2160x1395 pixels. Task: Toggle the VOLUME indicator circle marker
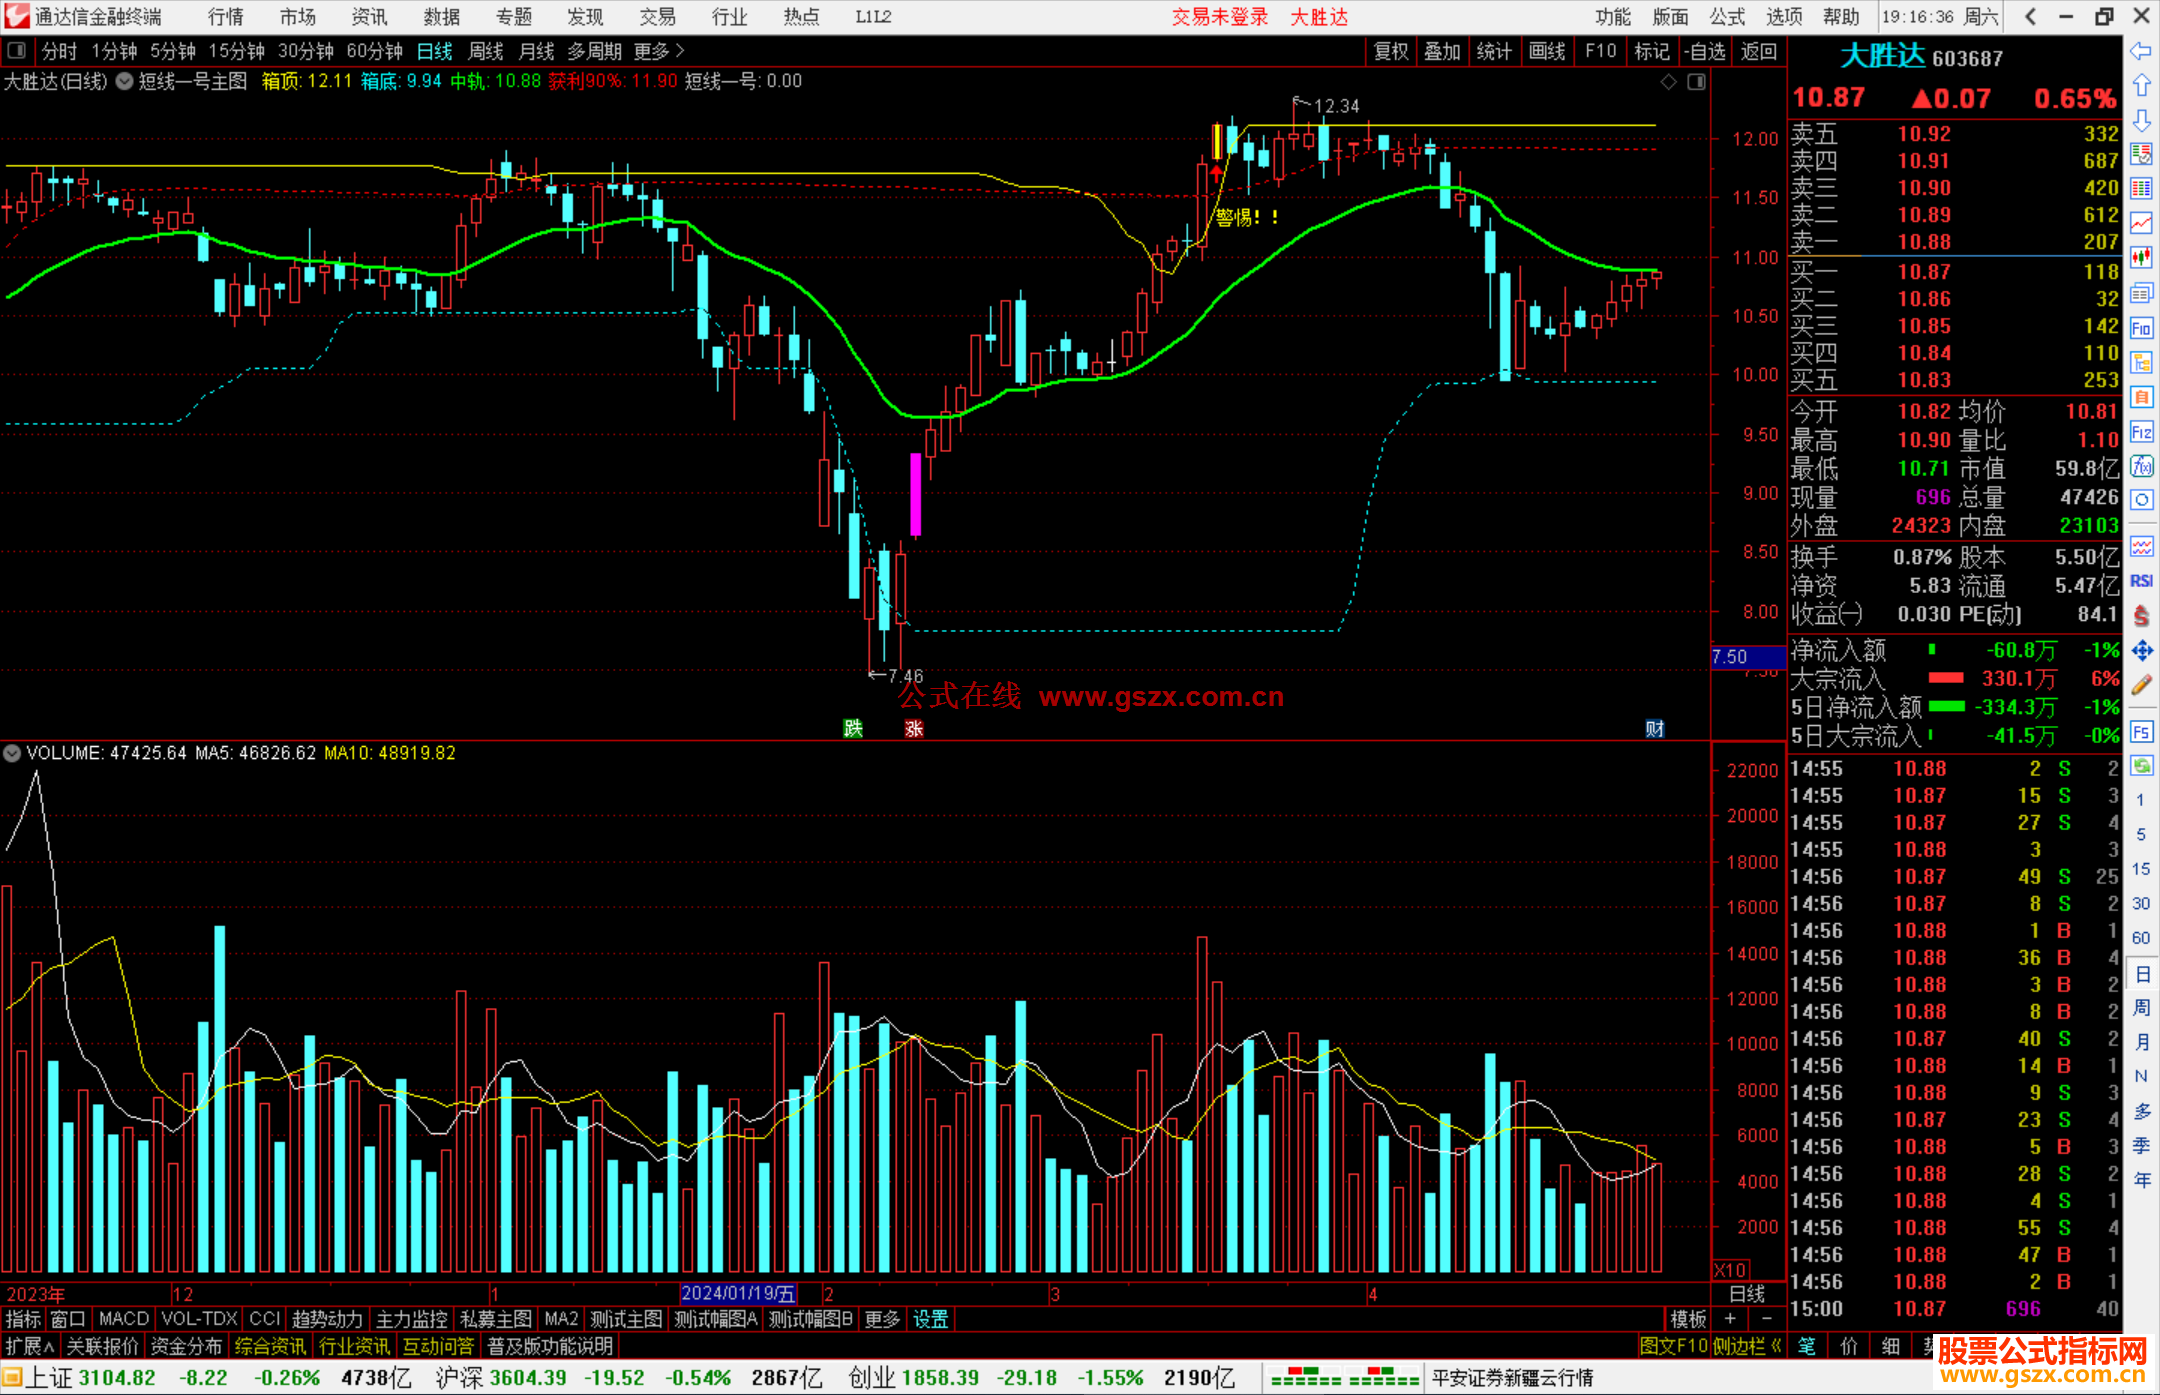point(12,753)
